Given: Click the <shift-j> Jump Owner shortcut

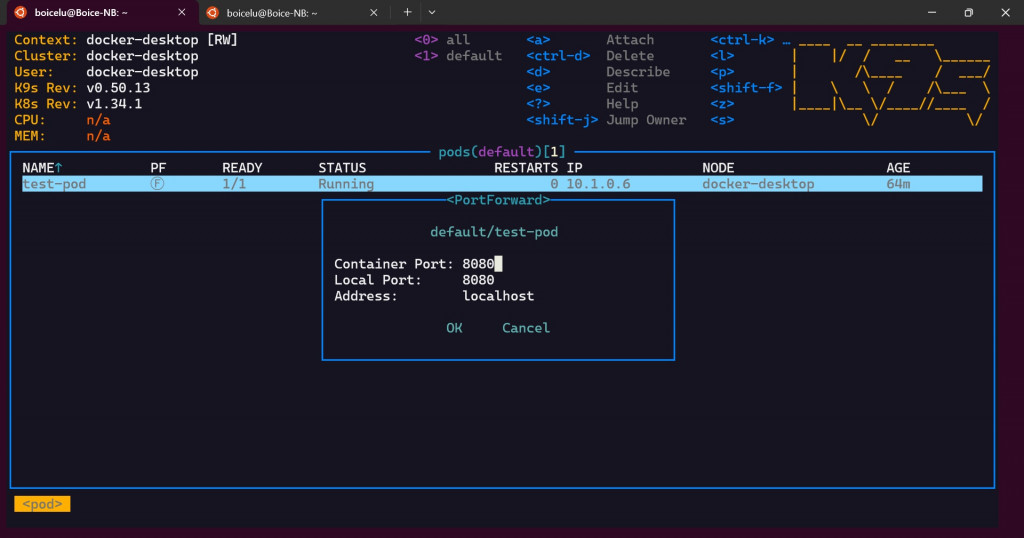Looking at the screenshot, I should (606, 120).
